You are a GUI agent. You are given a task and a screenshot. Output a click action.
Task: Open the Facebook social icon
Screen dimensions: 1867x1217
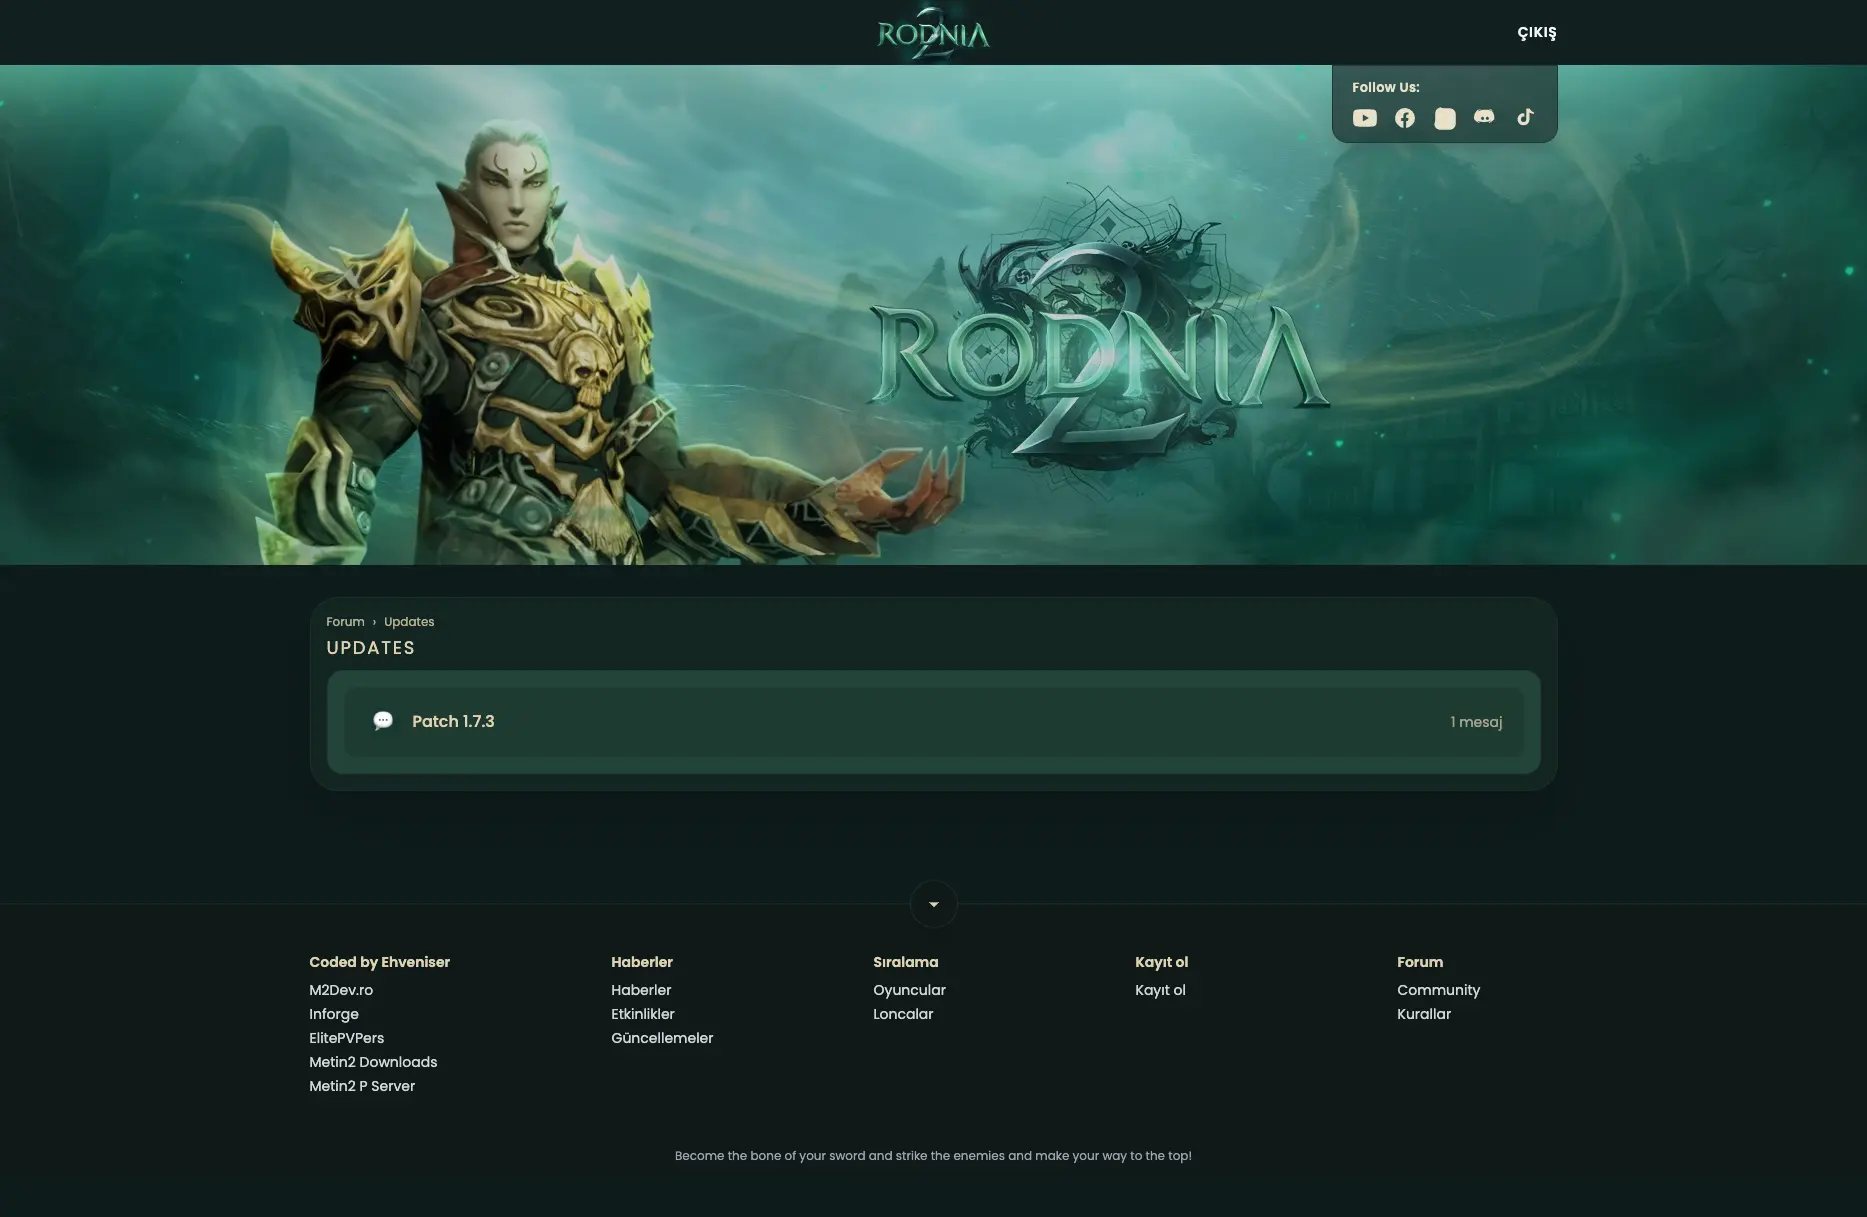point(1404,118)
